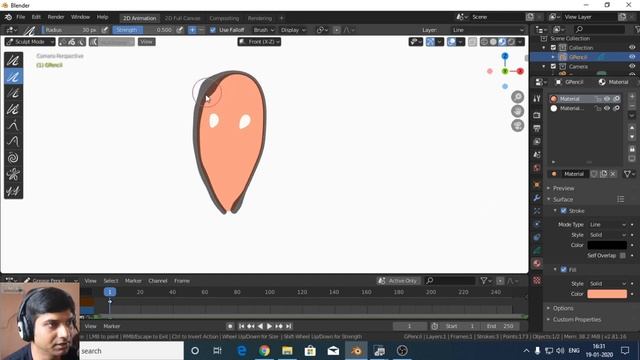This screenshot has height=360, width=640.
Task: Open the Fill Style Solid dropdown
Action: (607, 283)
